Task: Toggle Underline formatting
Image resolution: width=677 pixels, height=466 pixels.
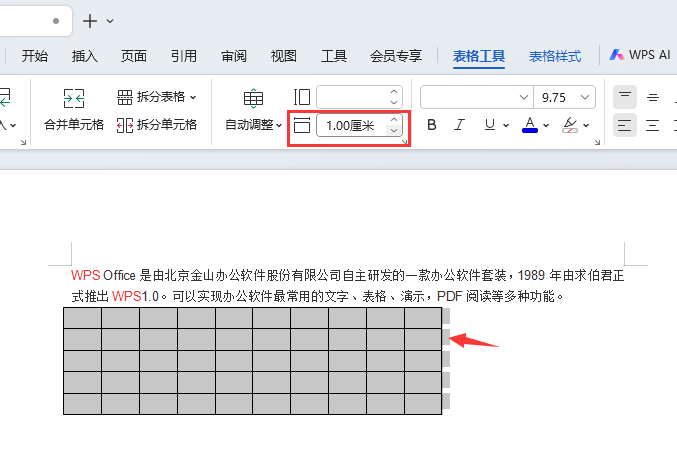Action: [490, 125]
